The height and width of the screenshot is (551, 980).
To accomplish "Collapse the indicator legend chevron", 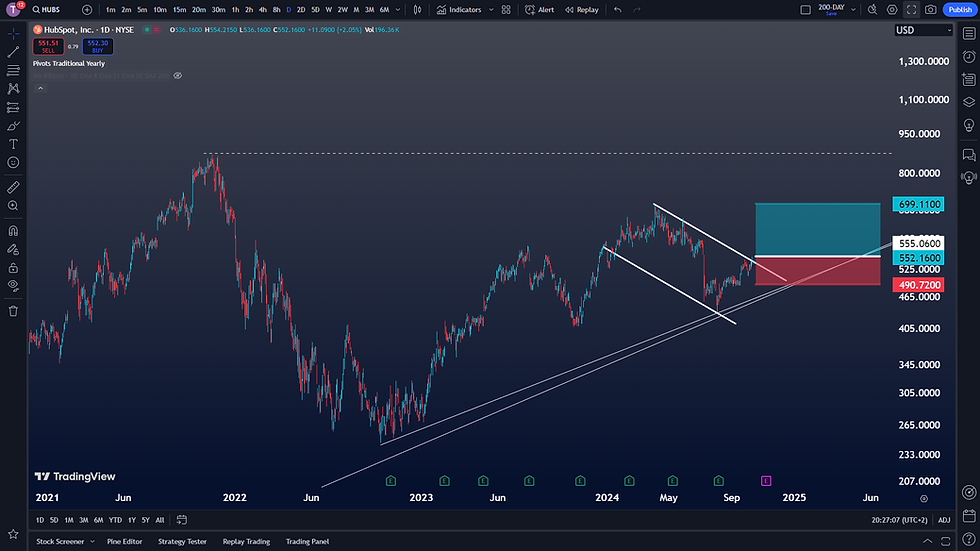I will coord(40,88).
